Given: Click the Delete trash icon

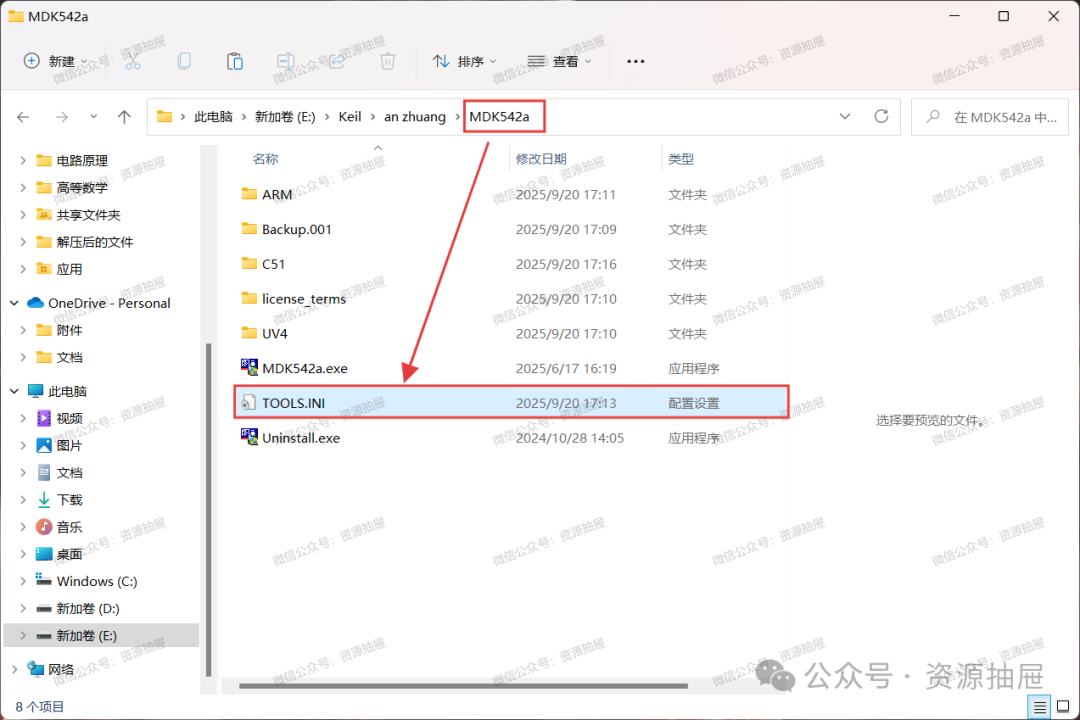Looking at the screenshot, I should coord(388,61).
